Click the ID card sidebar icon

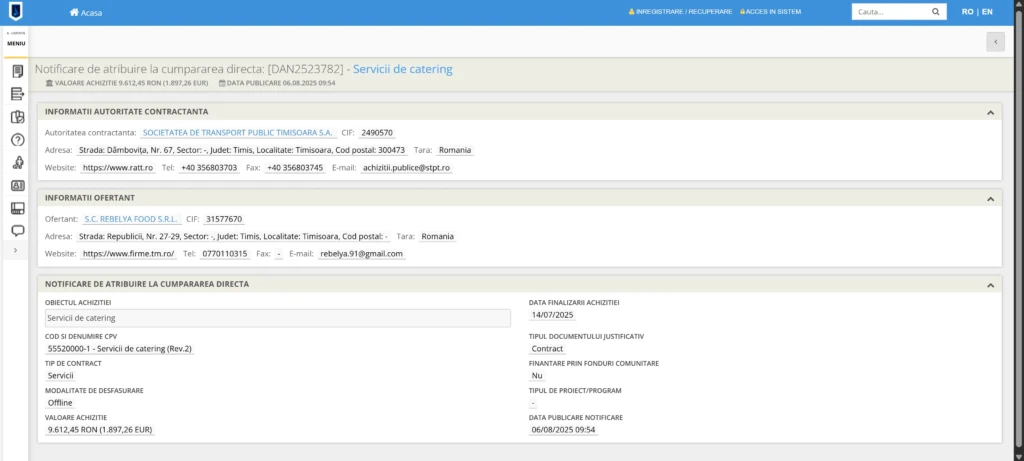17,185
